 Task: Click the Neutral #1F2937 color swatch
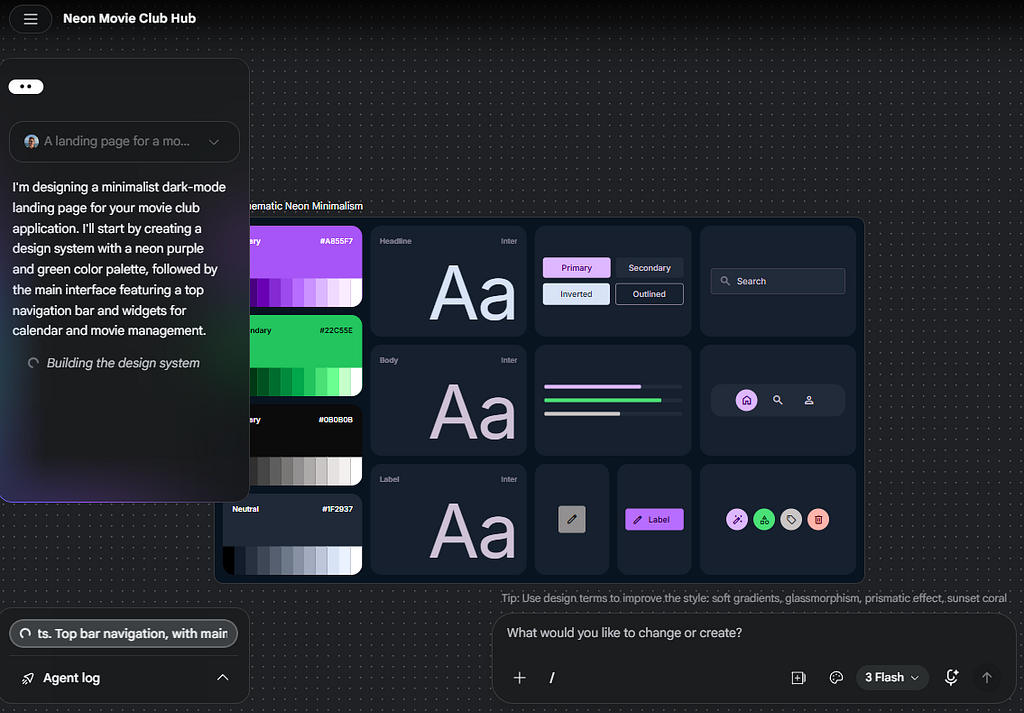(x=293, y=534)
